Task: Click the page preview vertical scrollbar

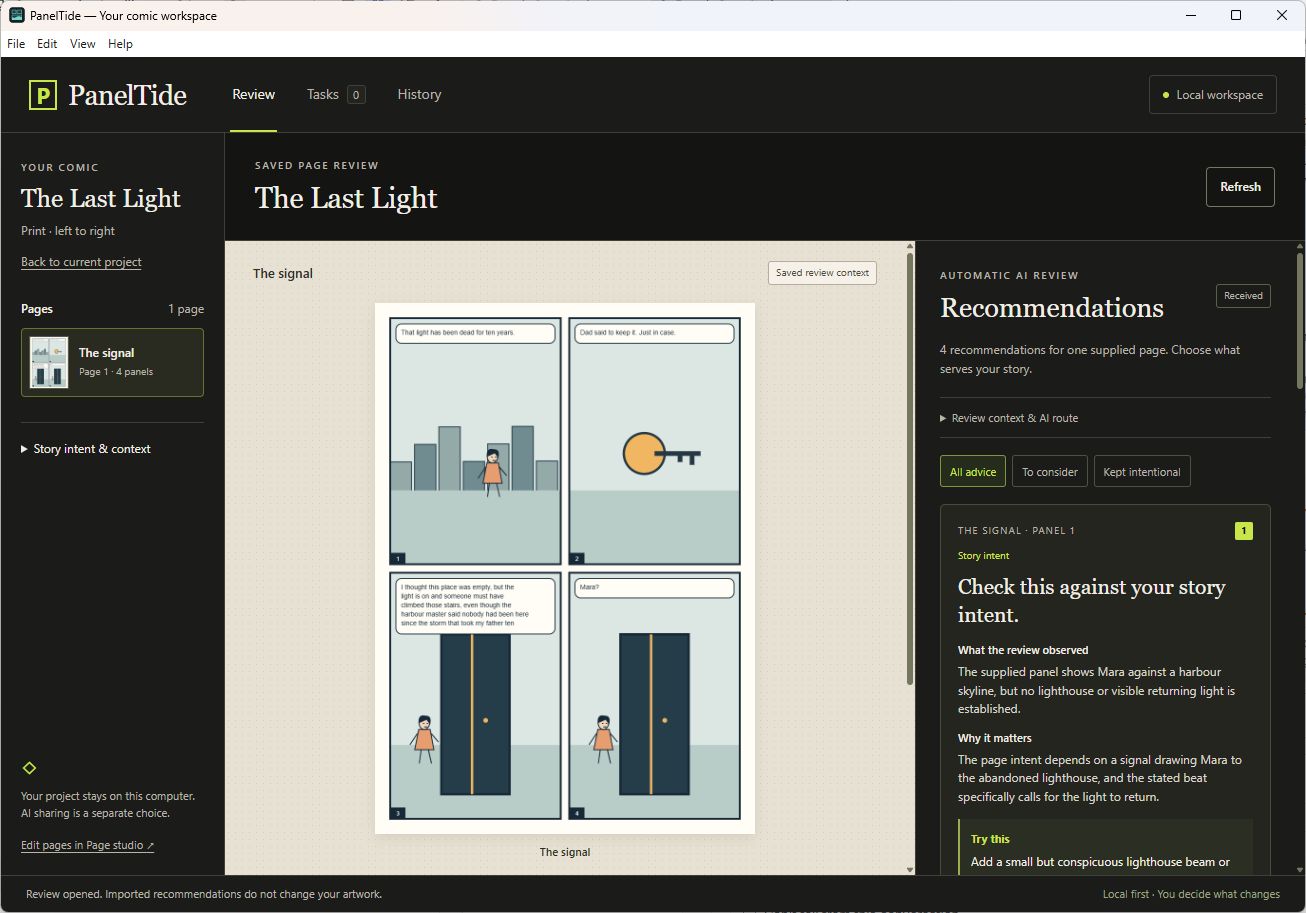Action: click(909, 470)
